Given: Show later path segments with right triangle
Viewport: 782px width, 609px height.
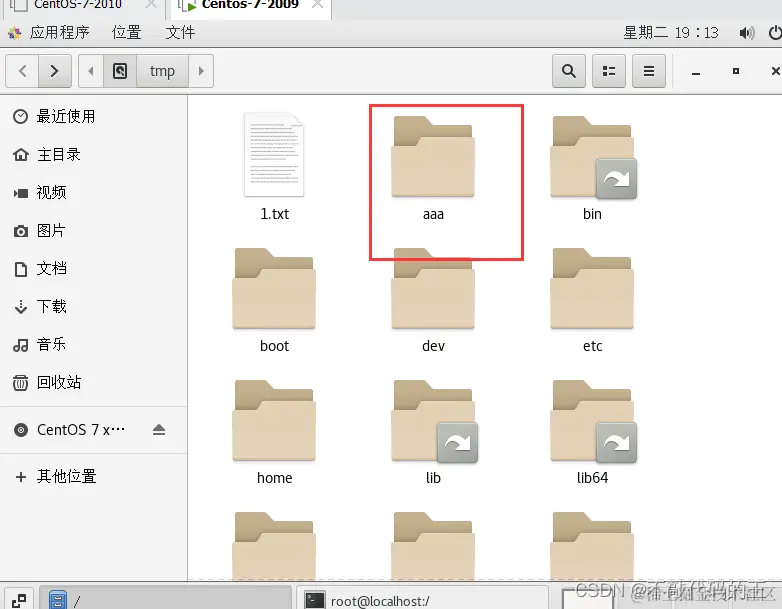Looking at the screenshot, I should [201, 71].
